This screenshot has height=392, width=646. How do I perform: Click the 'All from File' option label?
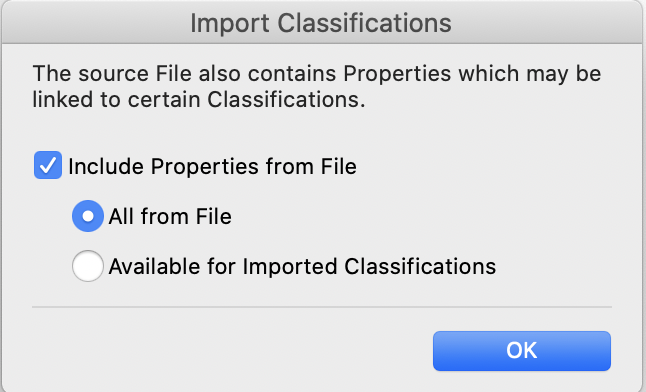[x=170, y=216]
